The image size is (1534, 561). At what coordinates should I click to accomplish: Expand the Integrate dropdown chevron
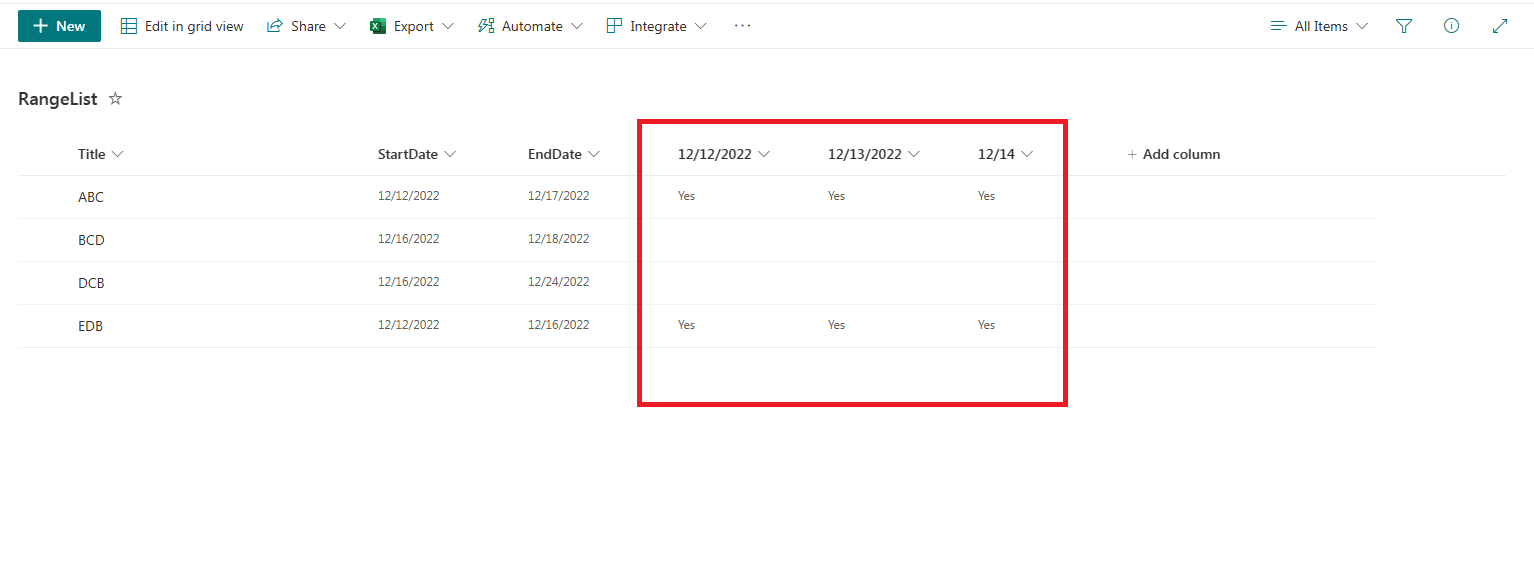[x=700, y=26]
